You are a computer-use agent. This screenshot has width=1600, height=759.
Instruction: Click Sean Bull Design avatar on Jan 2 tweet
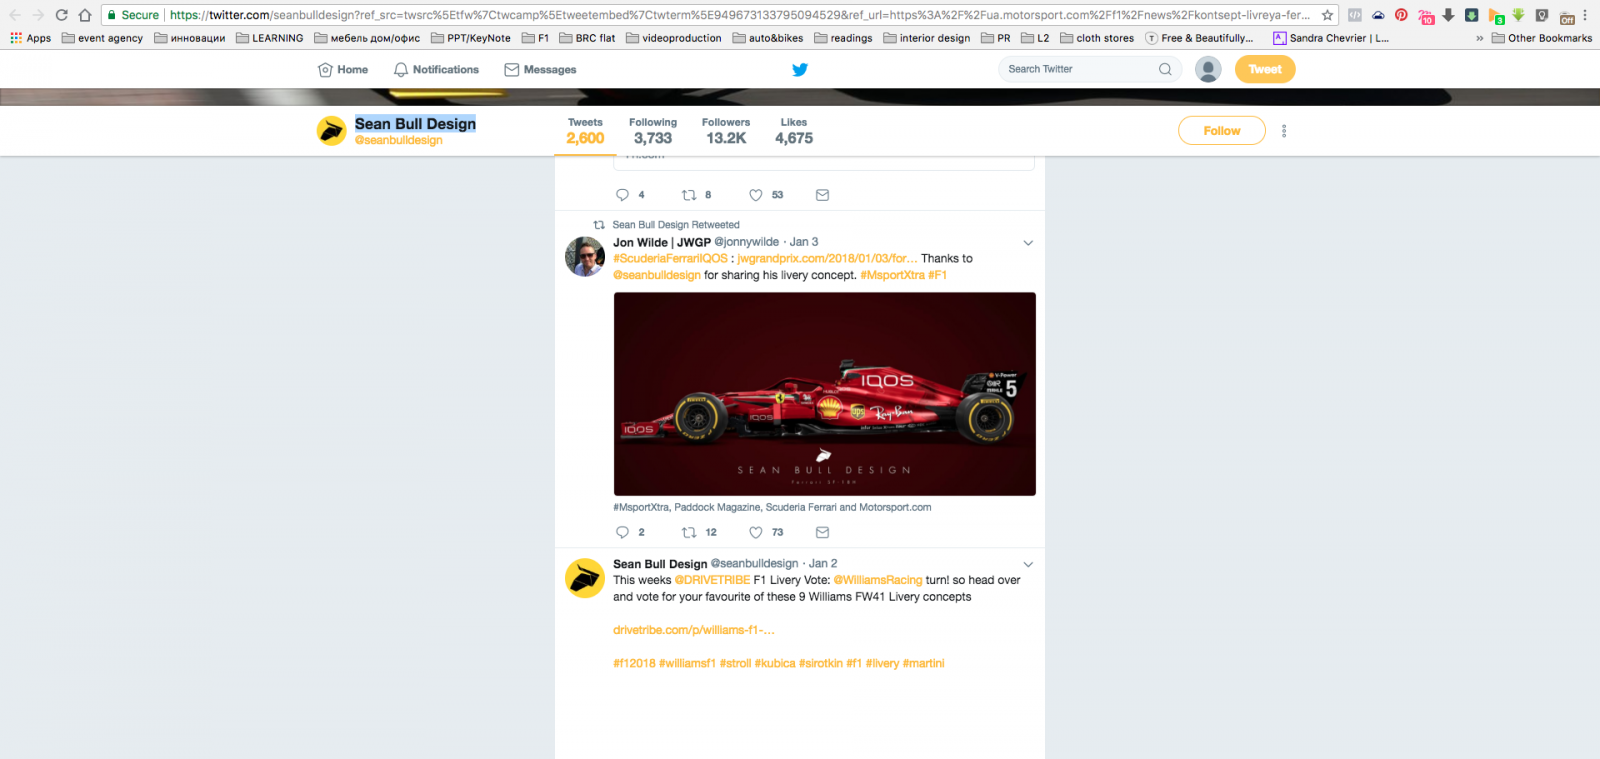point(585,578)
